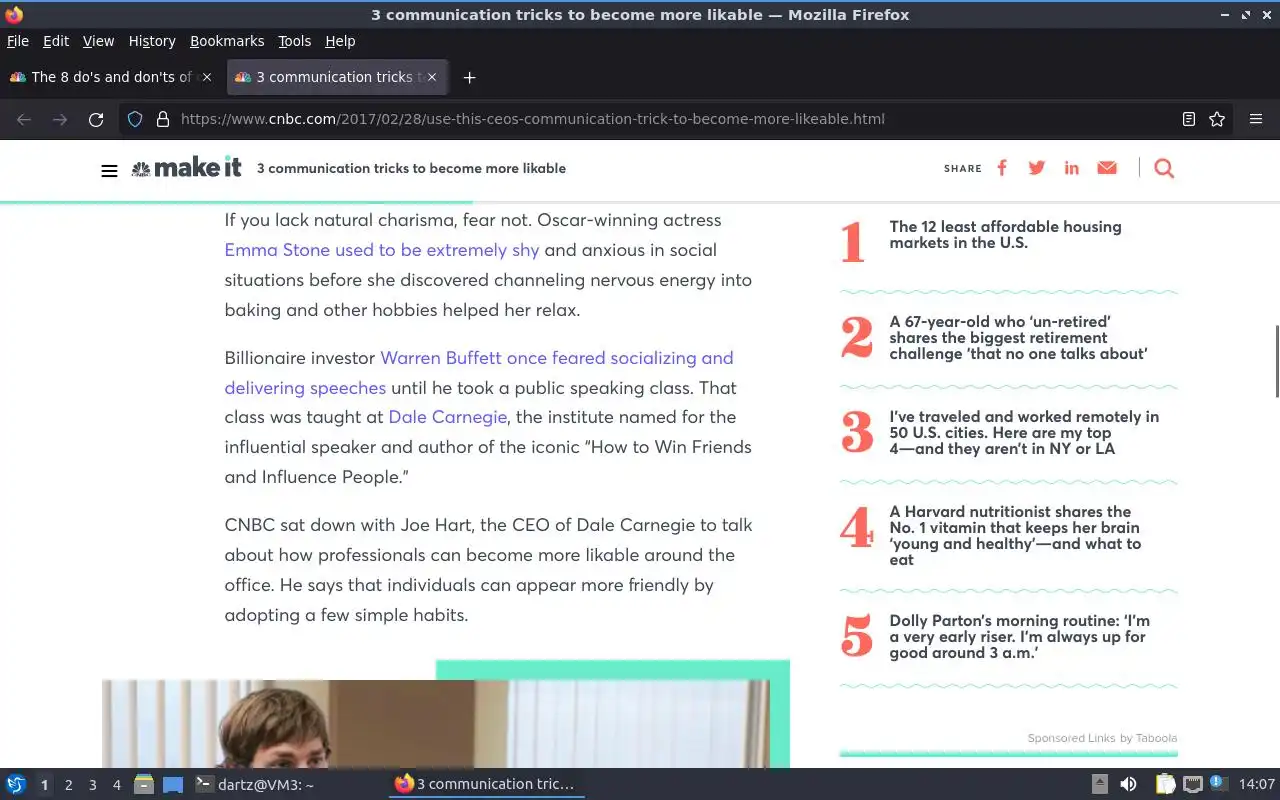1280x800 pixels.
Task: Open the 67-year-old 'un-retired' story
Action: pos(1018,338)
